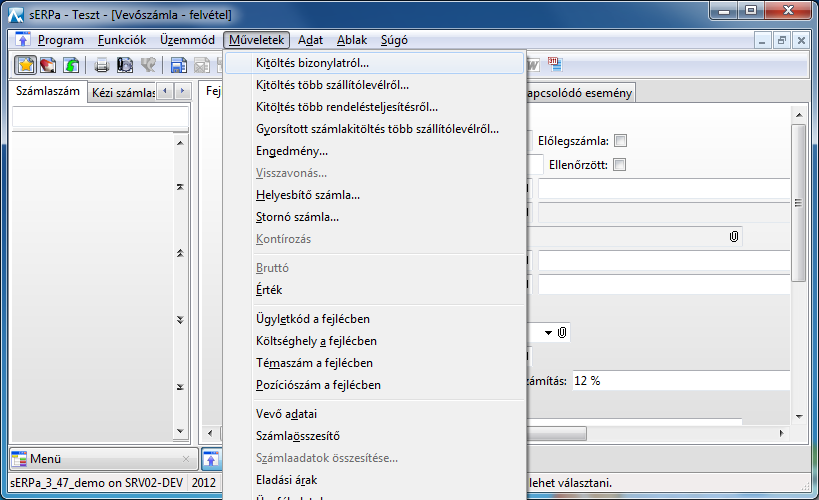Close the Menü panel with its X
The height and width of the screenshot is (500, 819).
coord(186,459)
